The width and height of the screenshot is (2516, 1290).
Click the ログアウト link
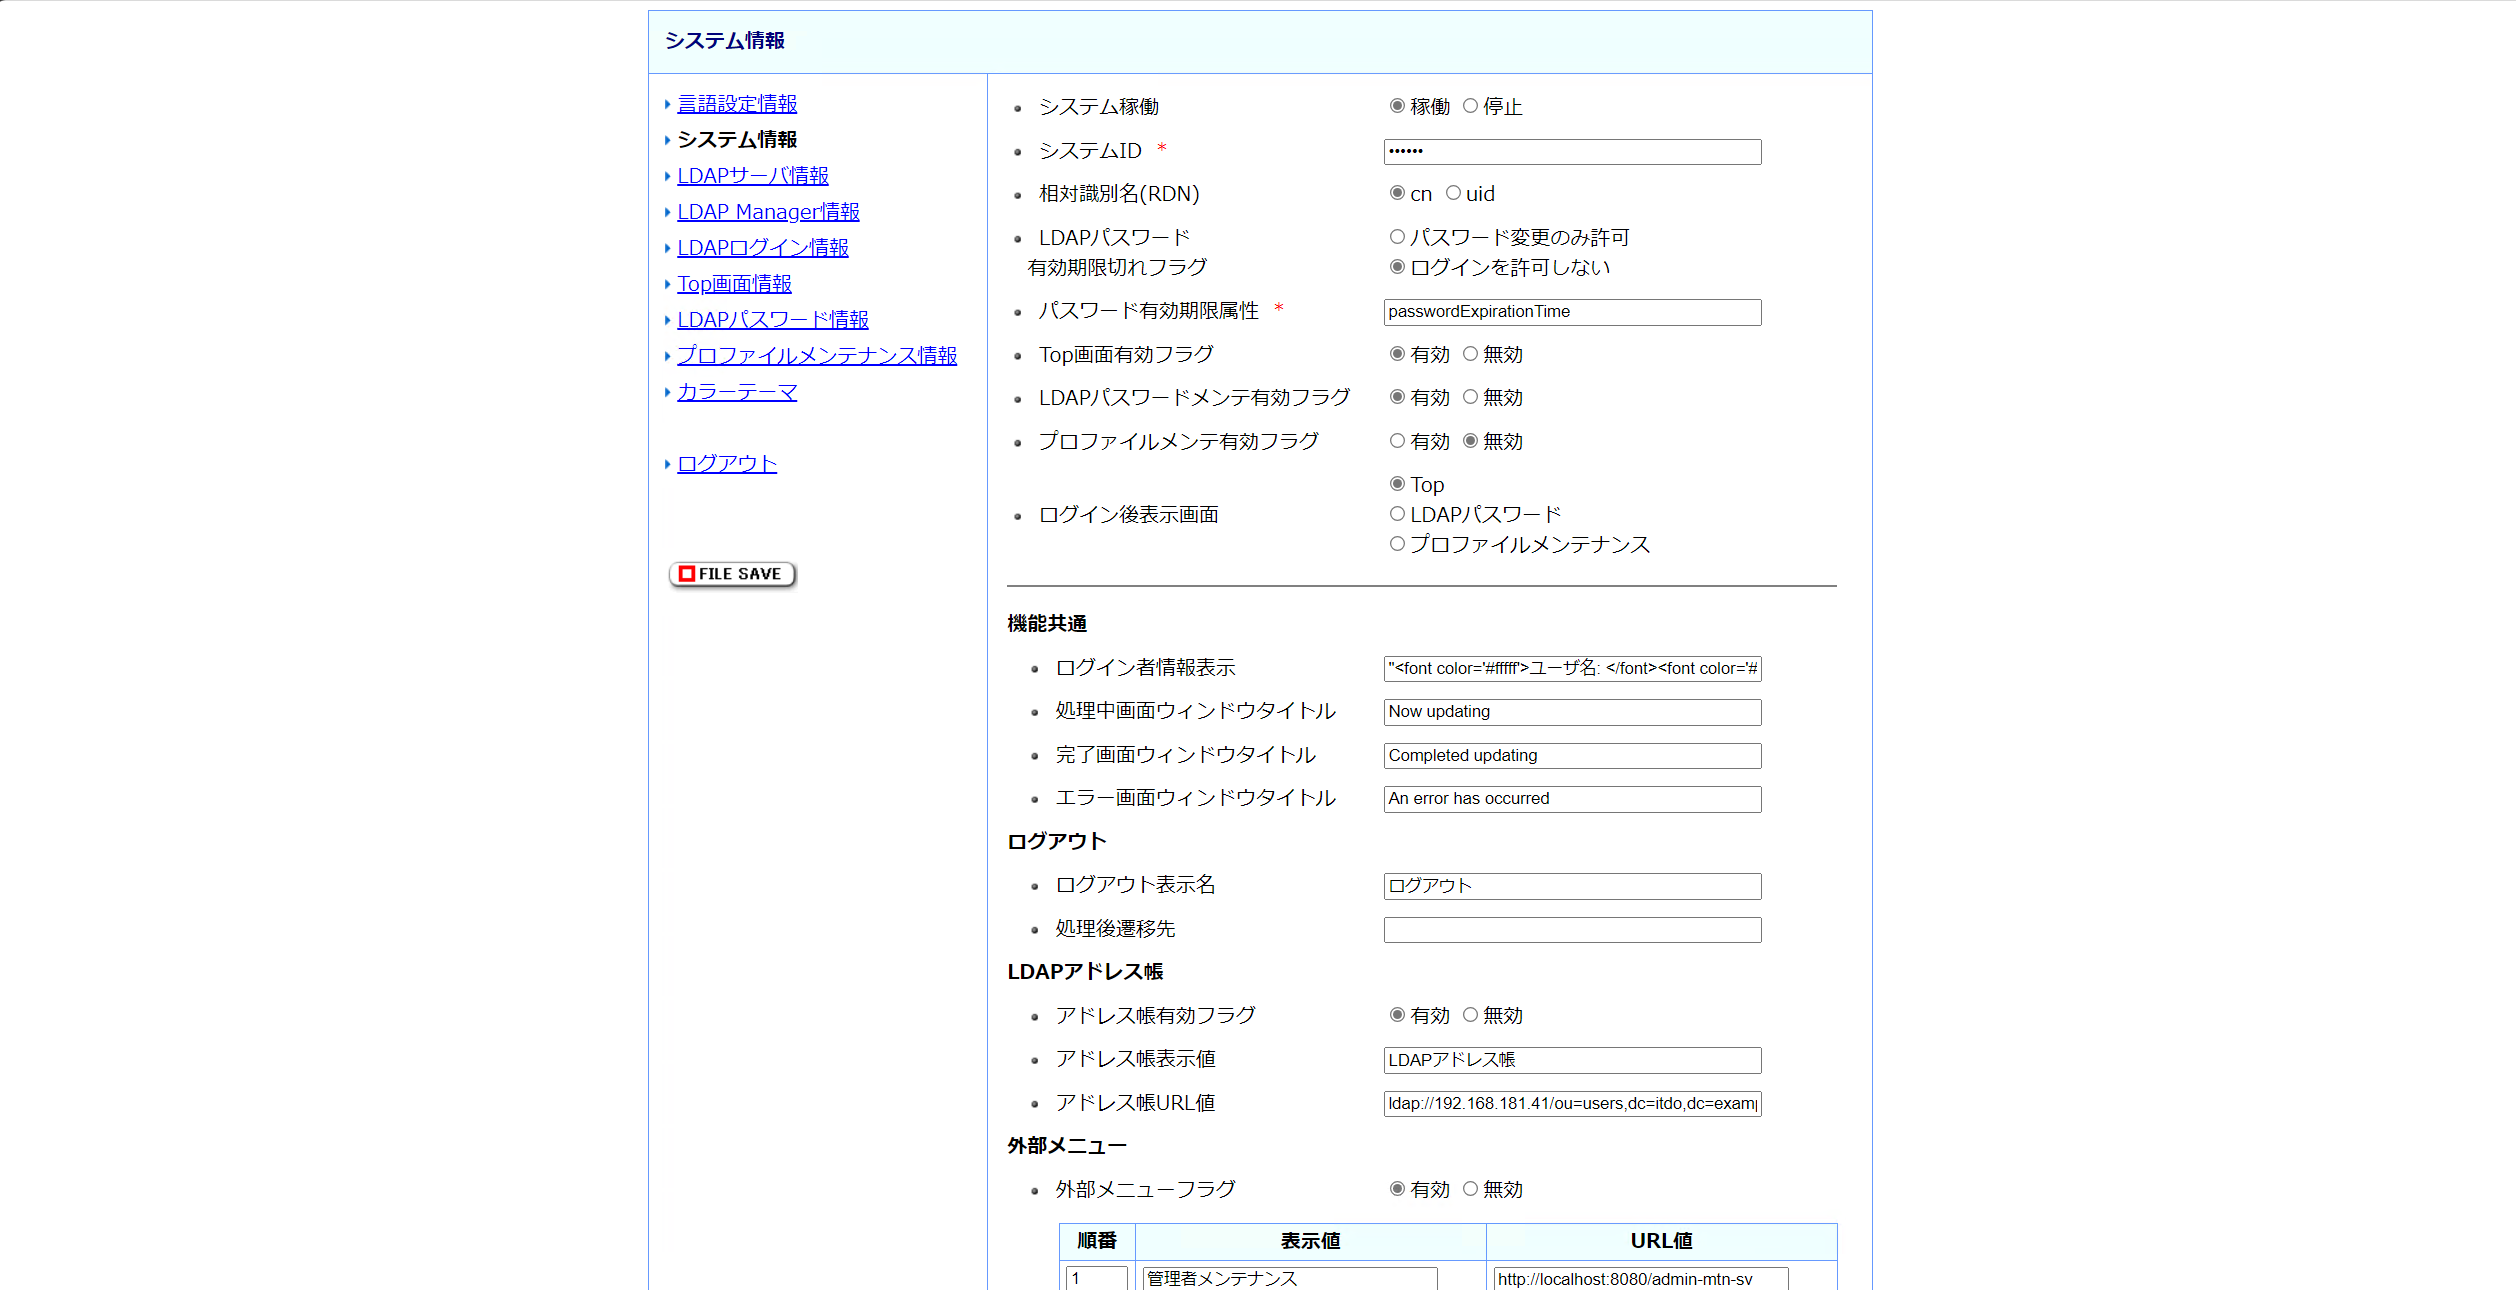coord(726,463)
